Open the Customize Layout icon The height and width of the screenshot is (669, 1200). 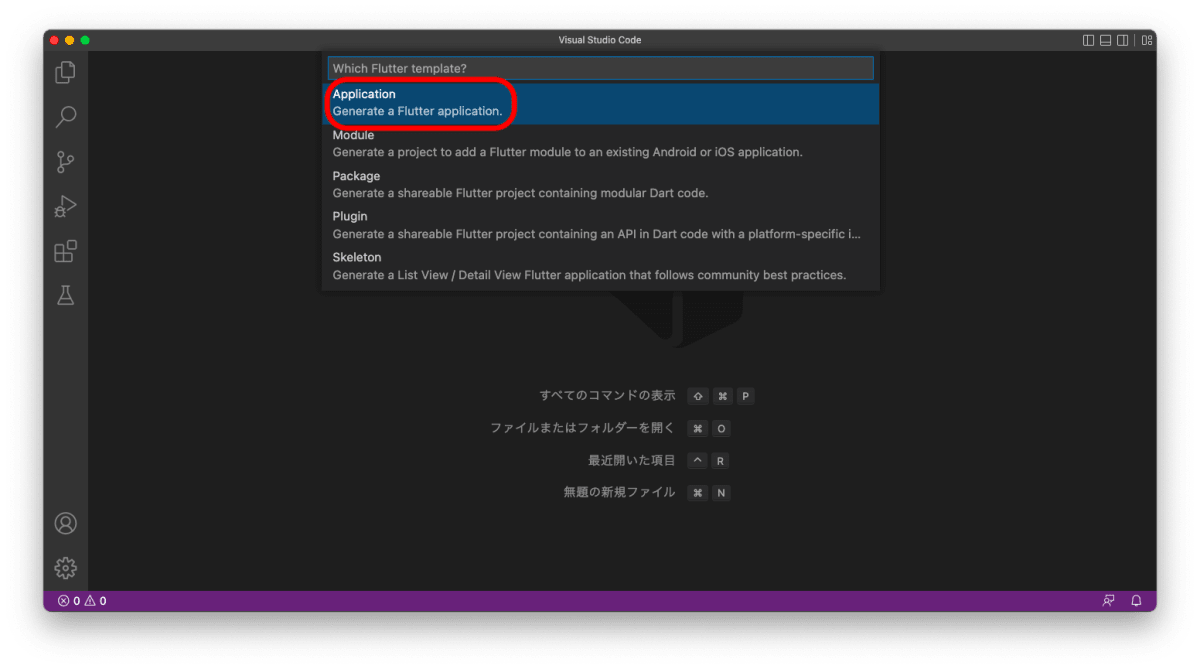click(x=1147, y=40)
